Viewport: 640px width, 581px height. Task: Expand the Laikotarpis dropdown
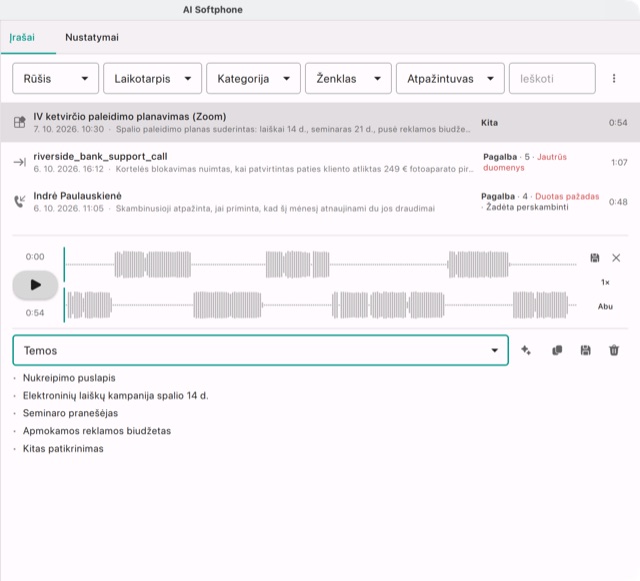click(152, 78)
